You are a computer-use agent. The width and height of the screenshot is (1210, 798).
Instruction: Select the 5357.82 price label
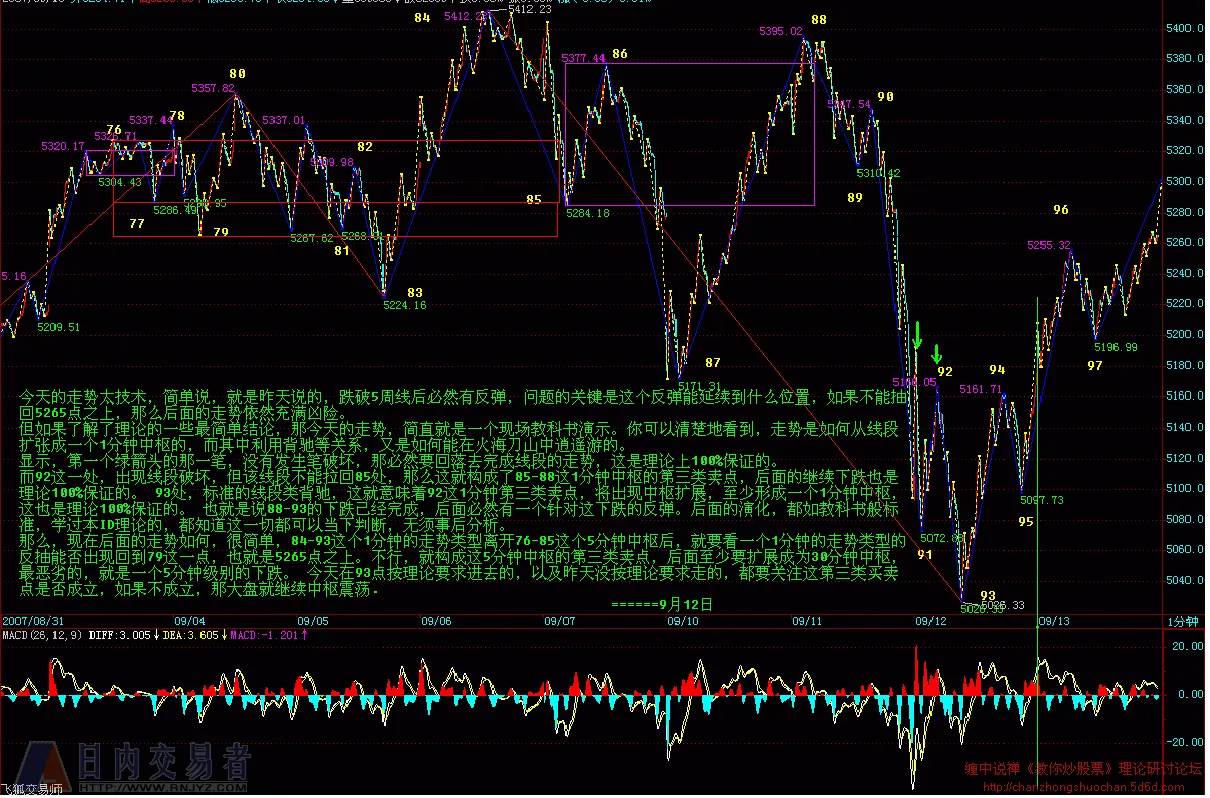point(212,88)
